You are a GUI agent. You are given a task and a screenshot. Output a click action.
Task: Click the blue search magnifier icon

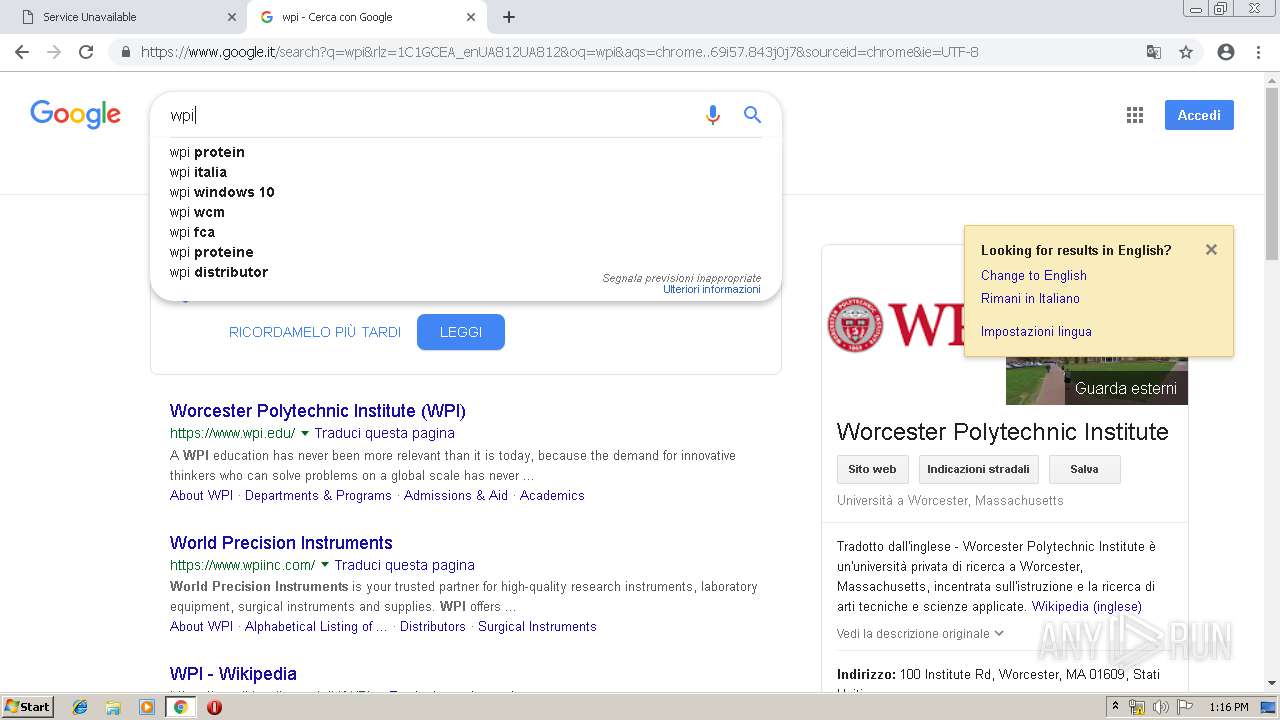(753, 115)
